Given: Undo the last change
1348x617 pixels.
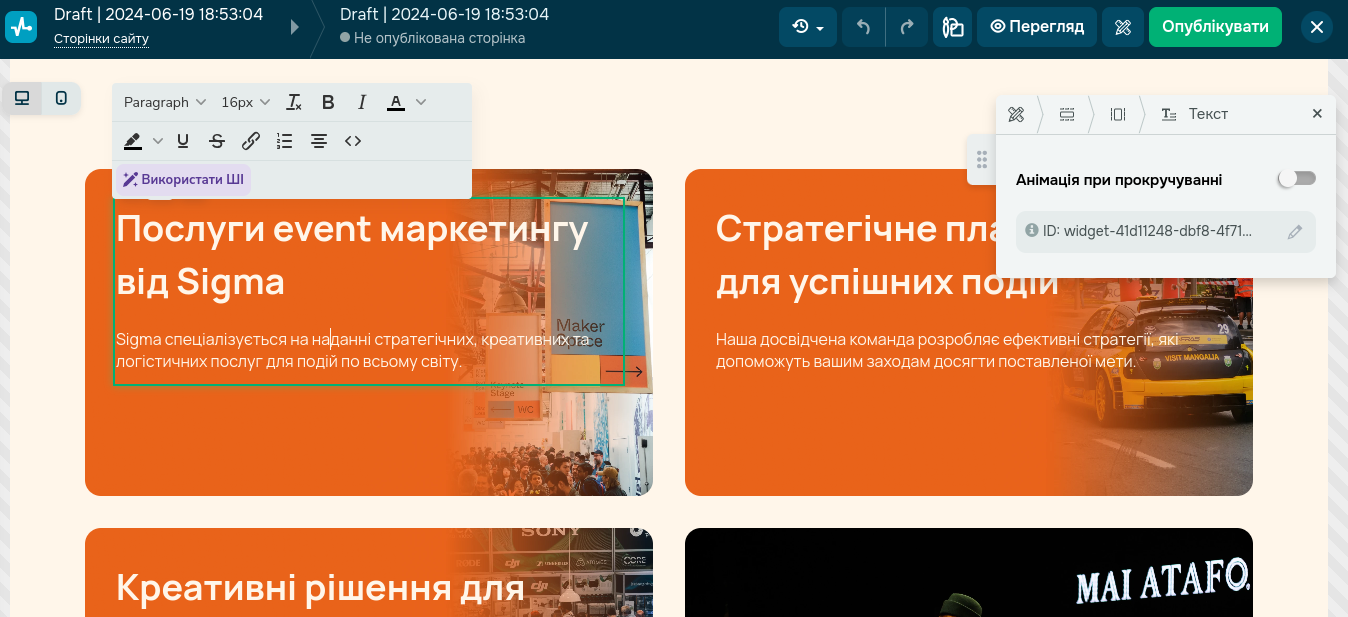Looking at the screenshot, I should 862,27.
